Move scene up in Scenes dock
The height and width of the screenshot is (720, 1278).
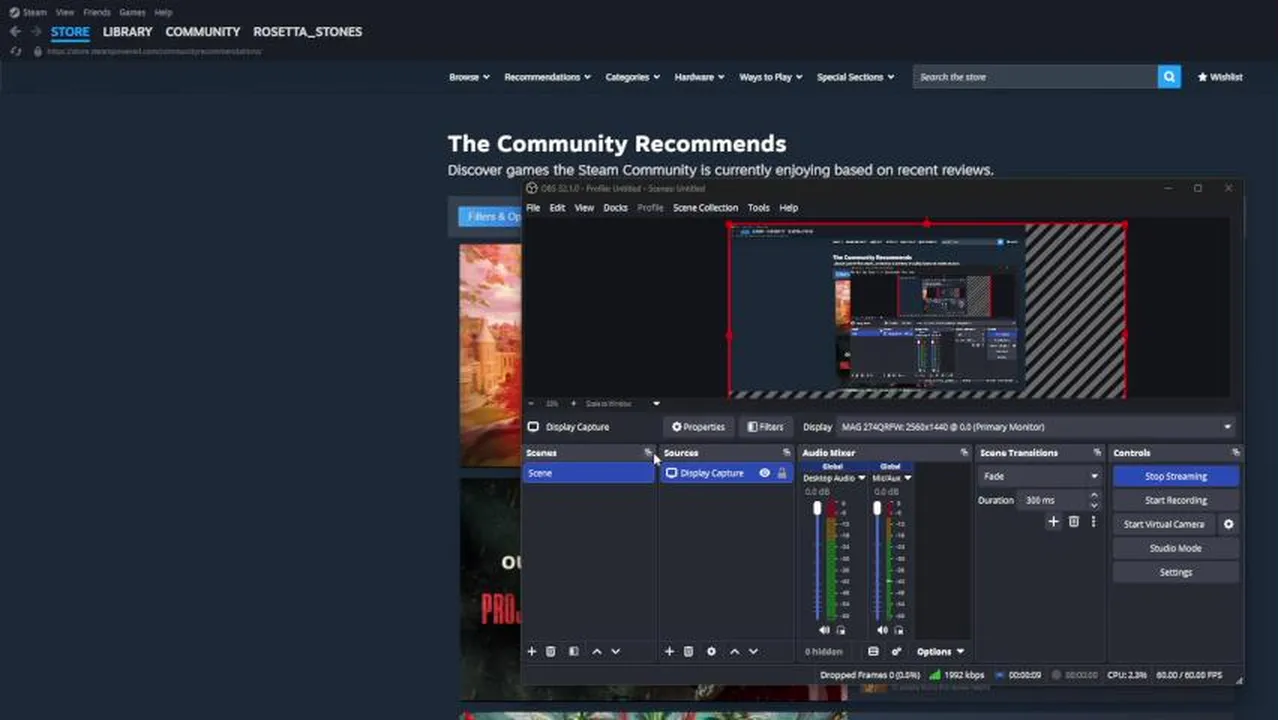coord(597,652)
